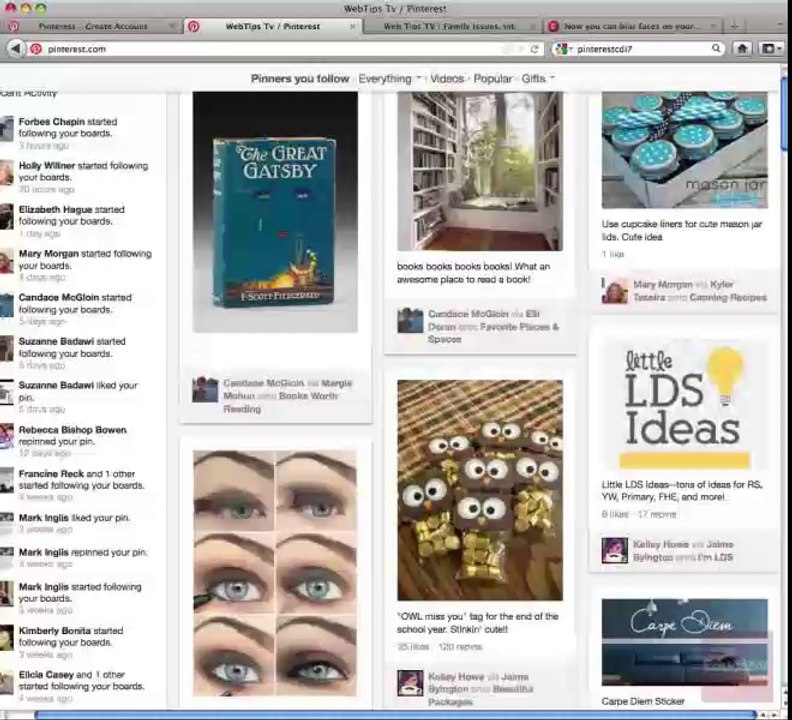792x720 pixels.
Task: Open the Google search engine dropdown
Action: click(x=564, y=49)
